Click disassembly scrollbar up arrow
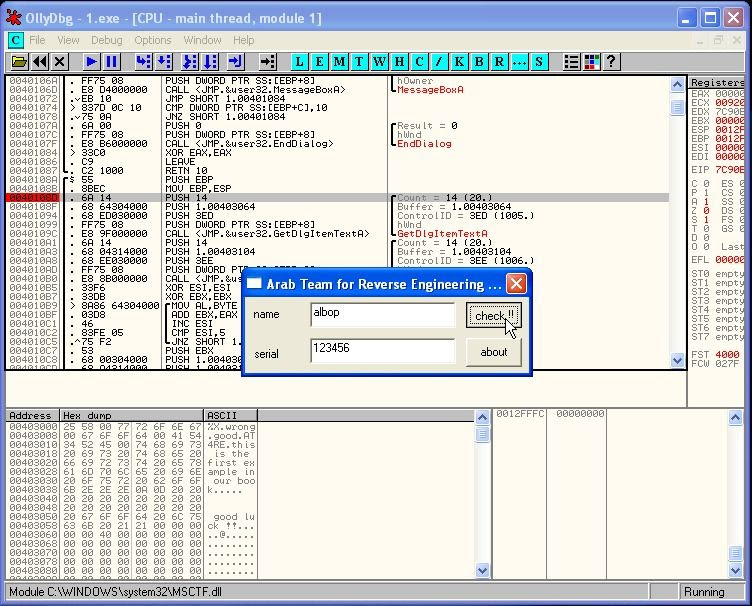The height and width of the screenshot is (606, 752). pyautogui.click(x=677, y=85)
